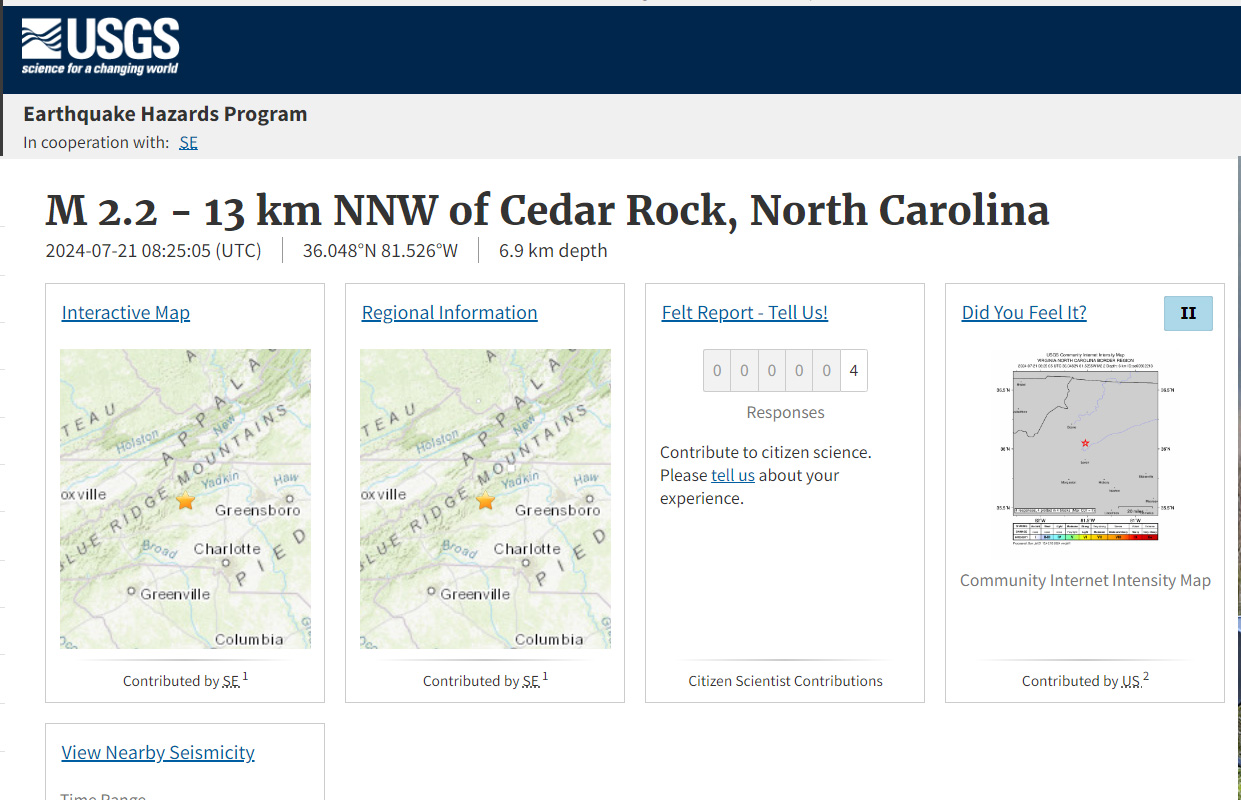Click the responses counter showing 4

pyautogui.click(x=785, y=370)
